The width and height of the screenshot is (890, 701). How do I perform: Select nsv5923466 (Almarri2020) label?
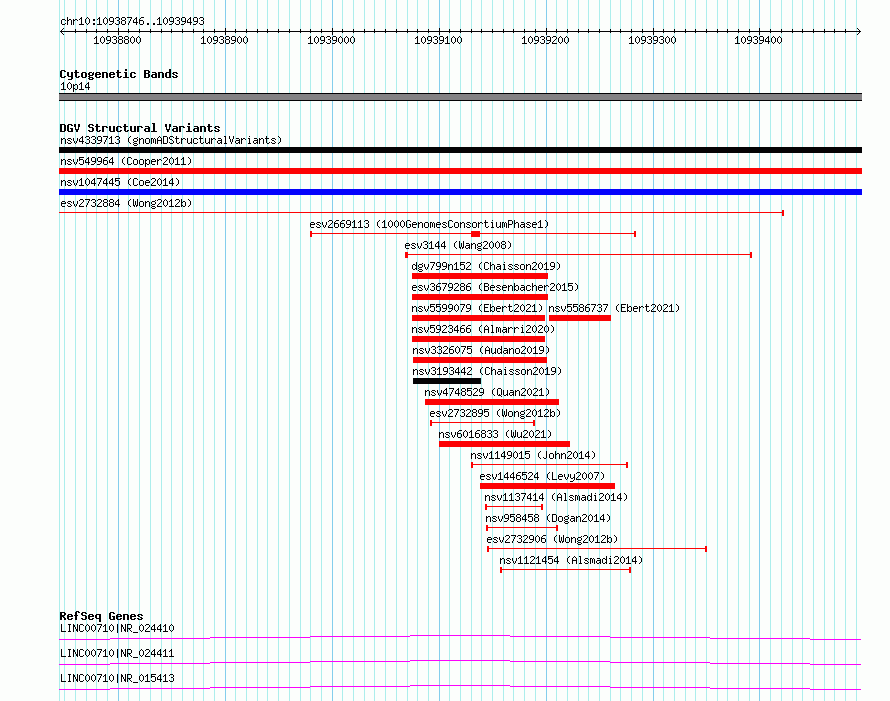[x=483, y=329]
